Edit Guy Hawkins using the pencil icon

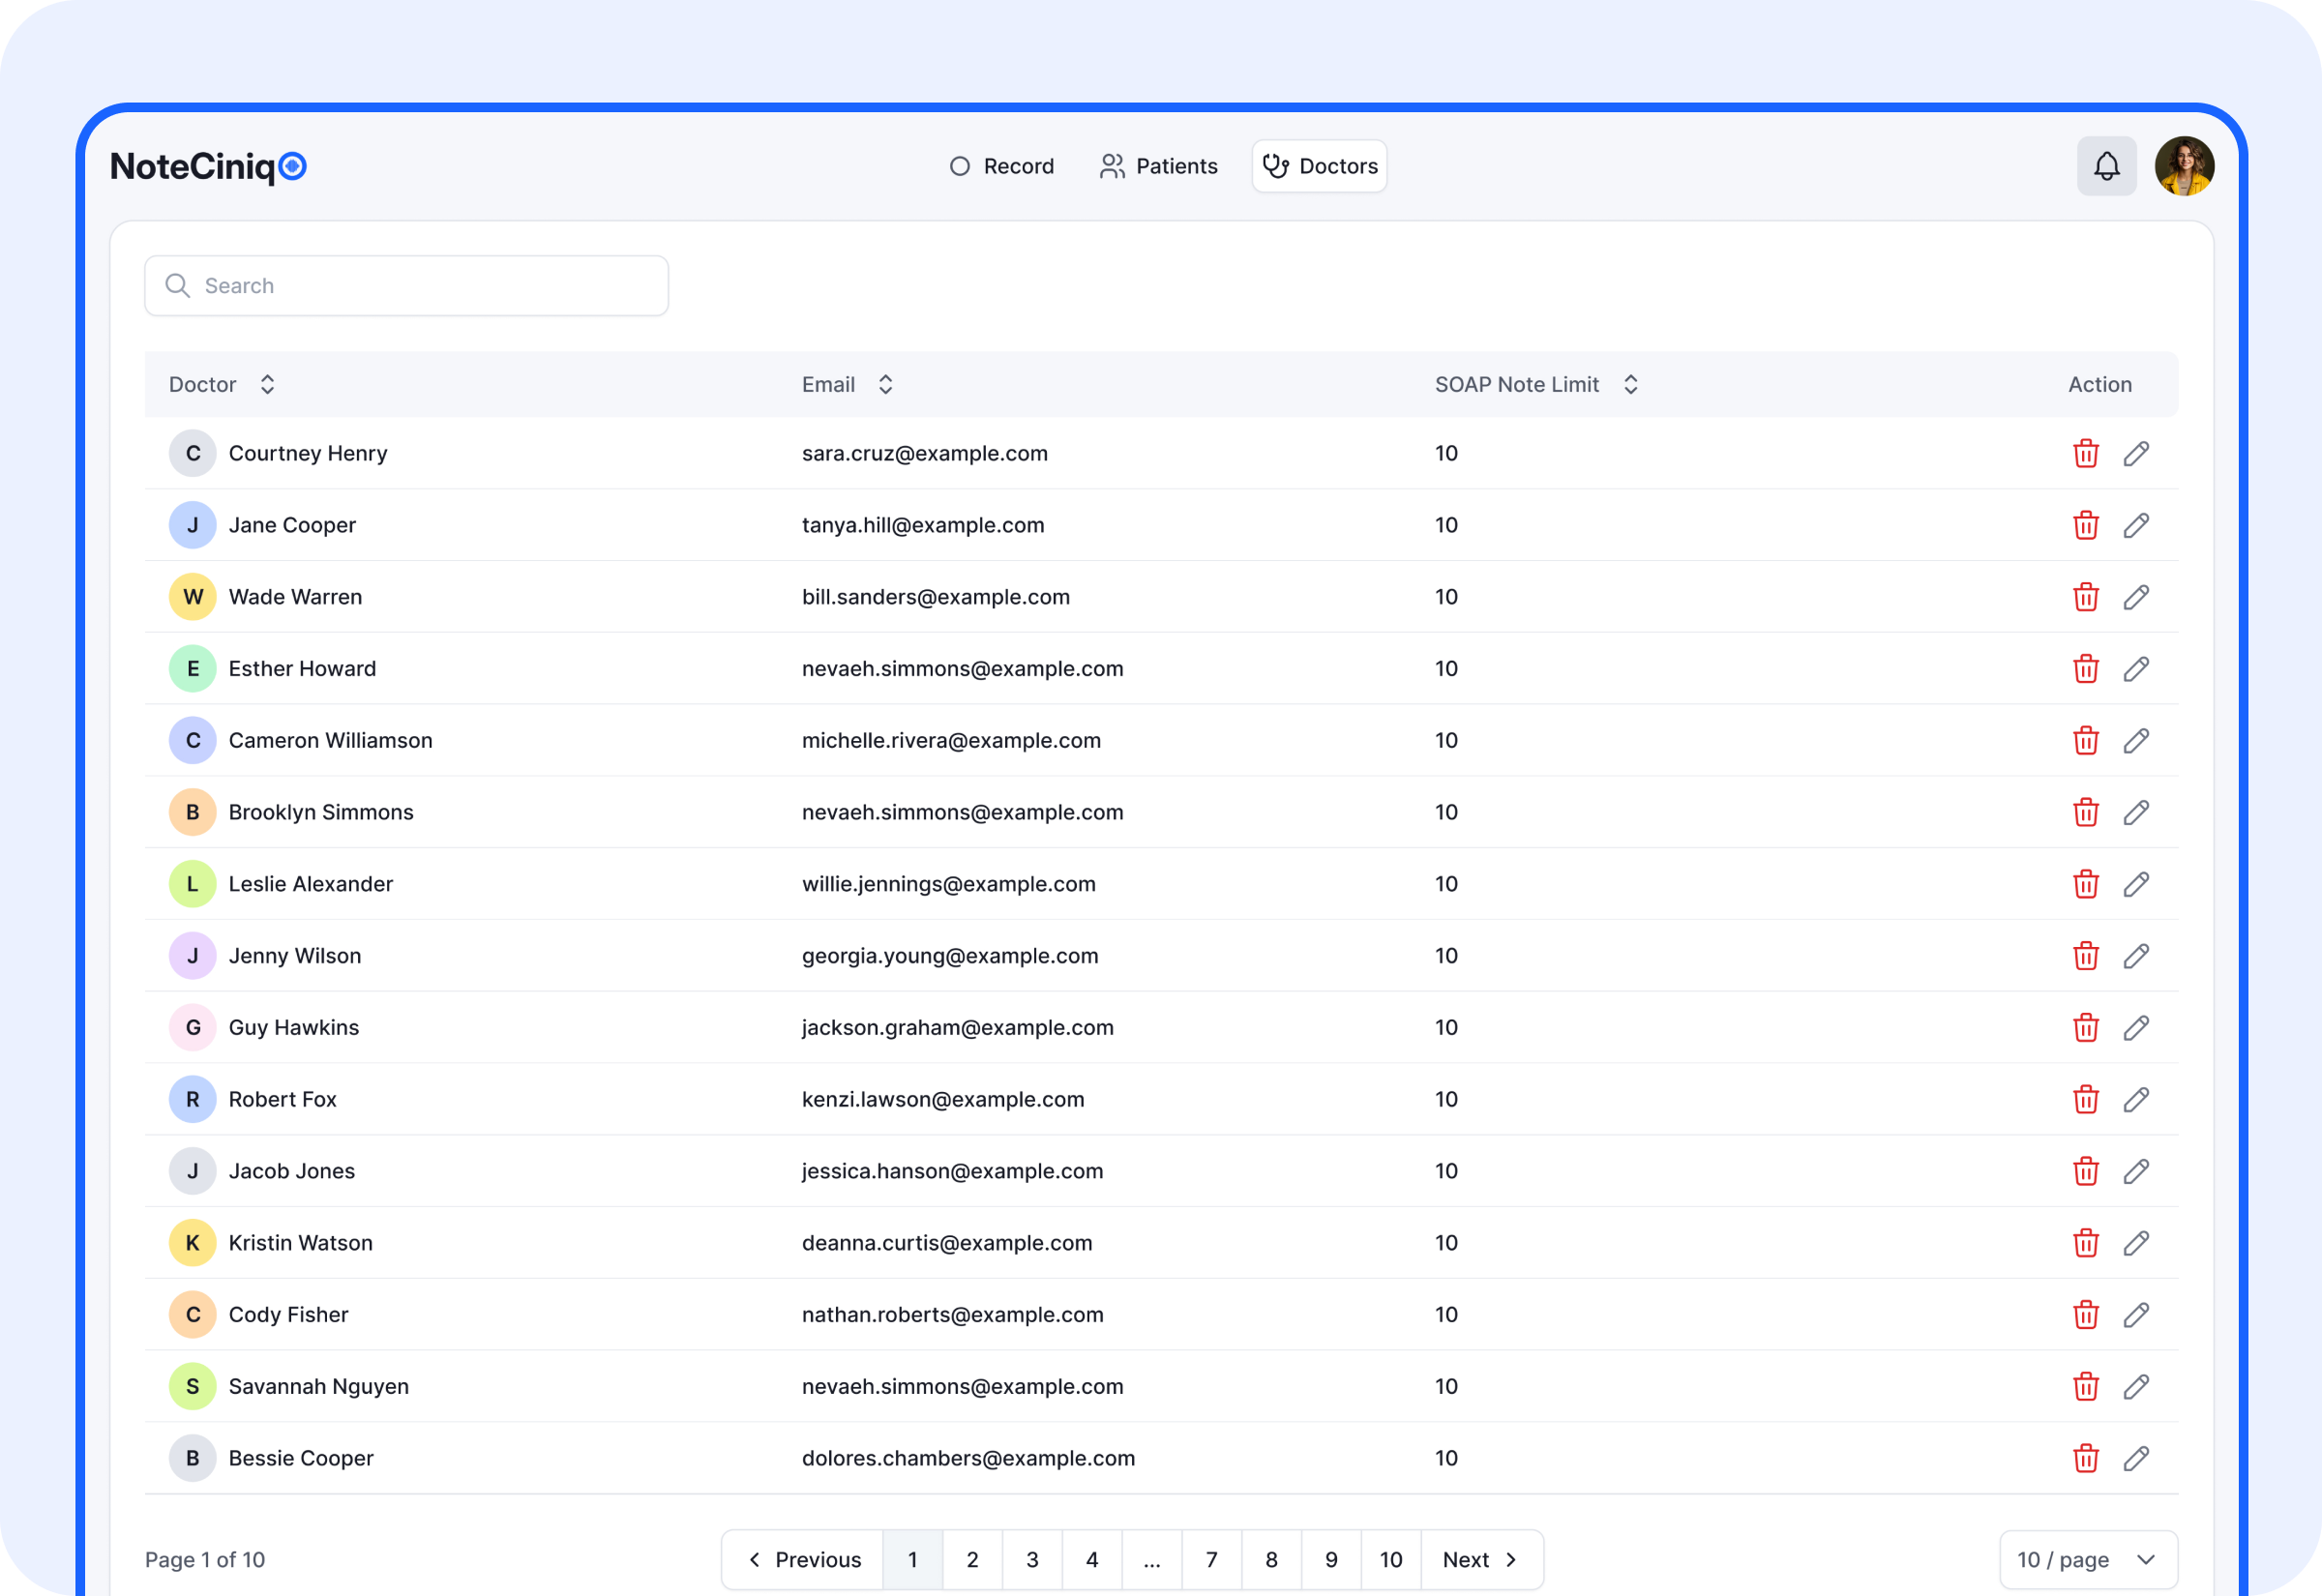pyautogui.click(x=2136, y=1027)
